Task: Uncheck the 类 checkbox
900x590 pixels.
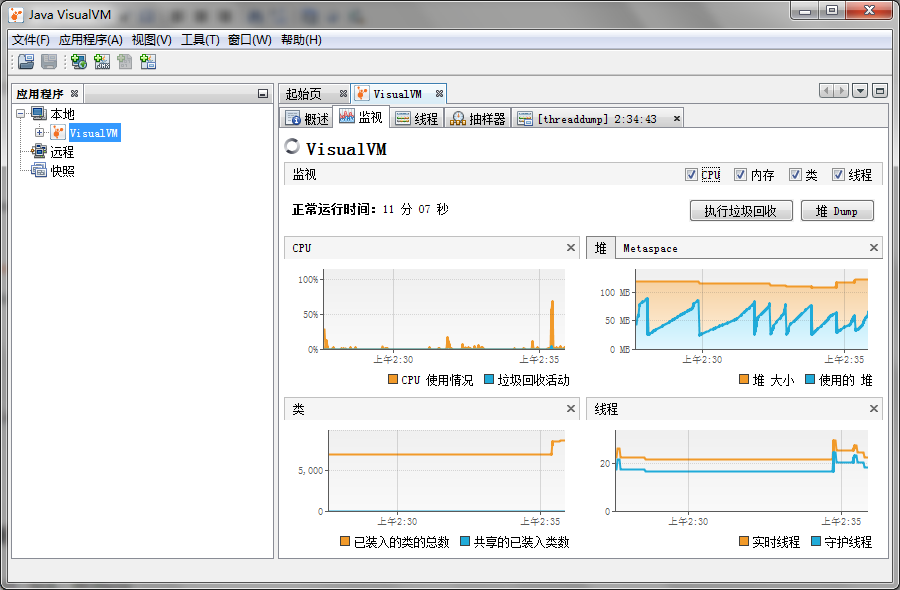Action: point(795,174)
